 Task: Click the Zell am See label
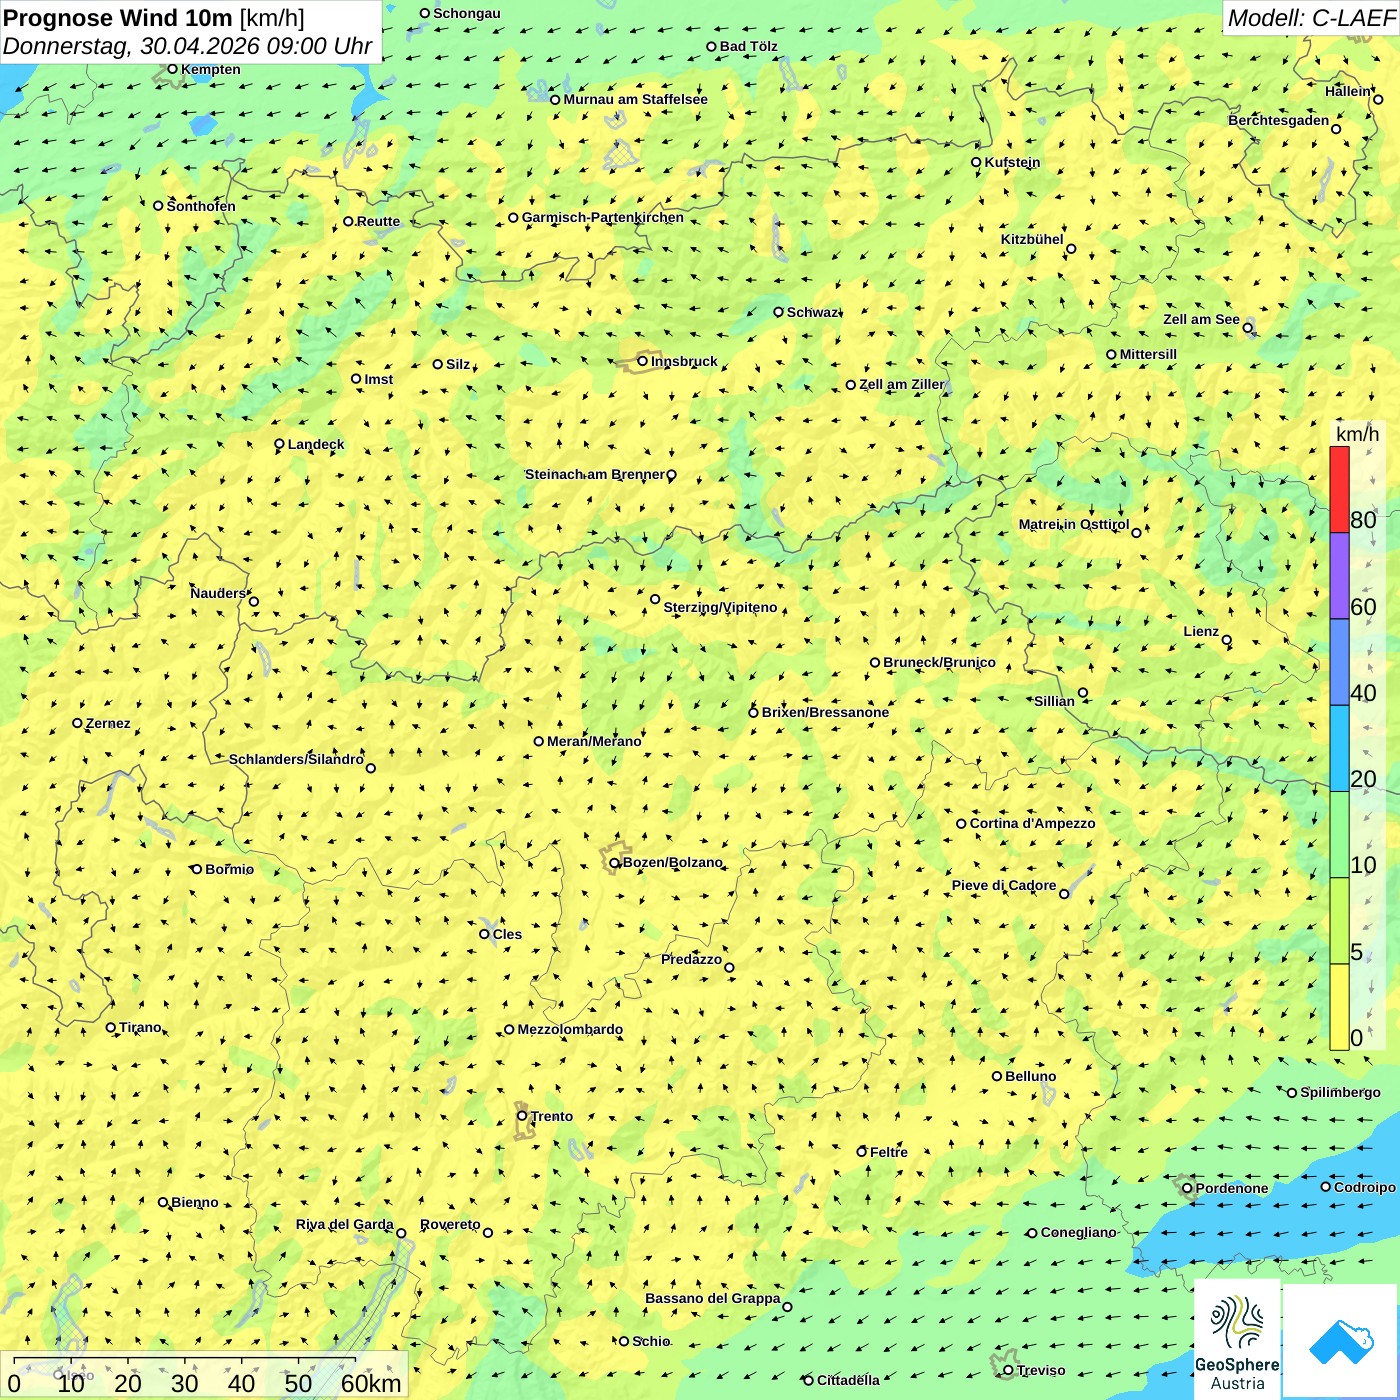(x=1201, y=319)
